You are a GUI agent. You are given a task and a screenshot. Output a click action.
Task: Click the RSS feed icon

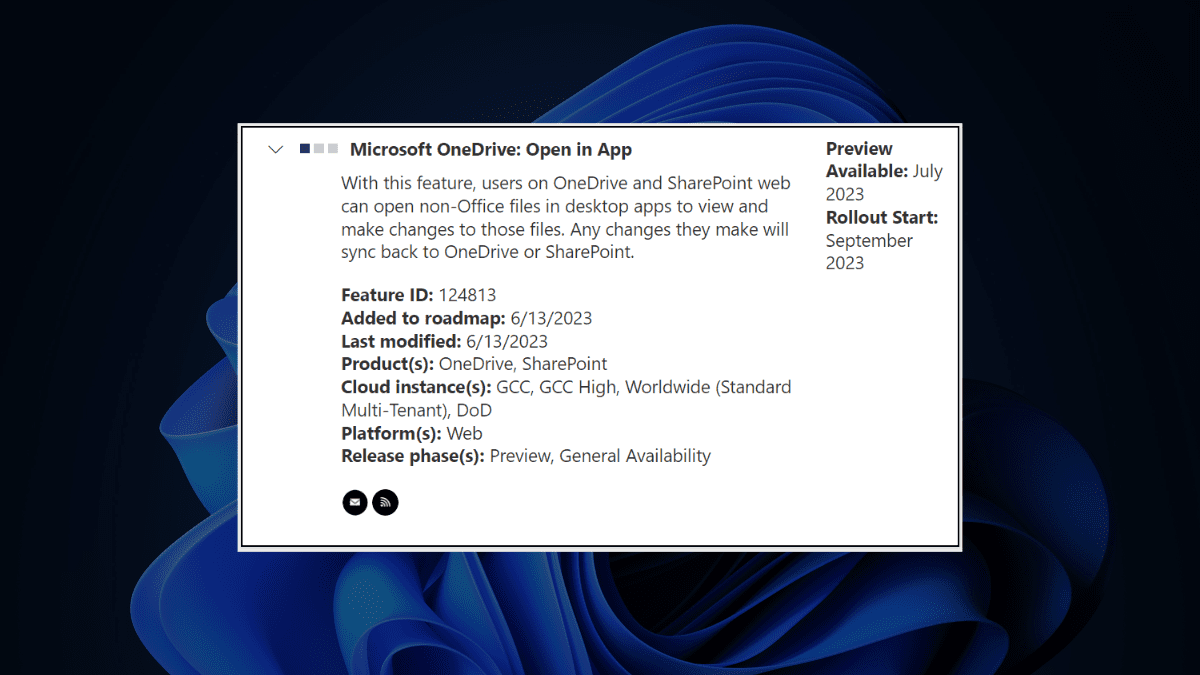point(385,502)
